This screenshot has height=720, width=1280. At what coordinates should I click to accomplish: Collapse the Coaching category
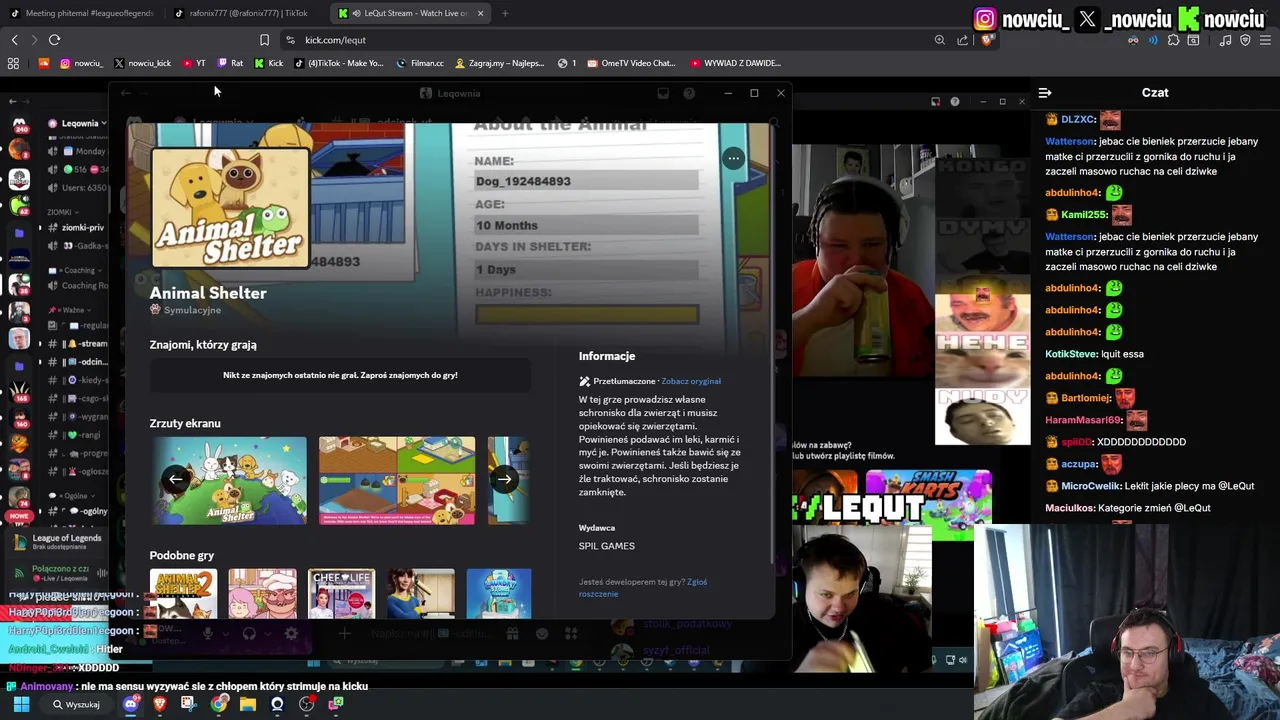[74, 270]
